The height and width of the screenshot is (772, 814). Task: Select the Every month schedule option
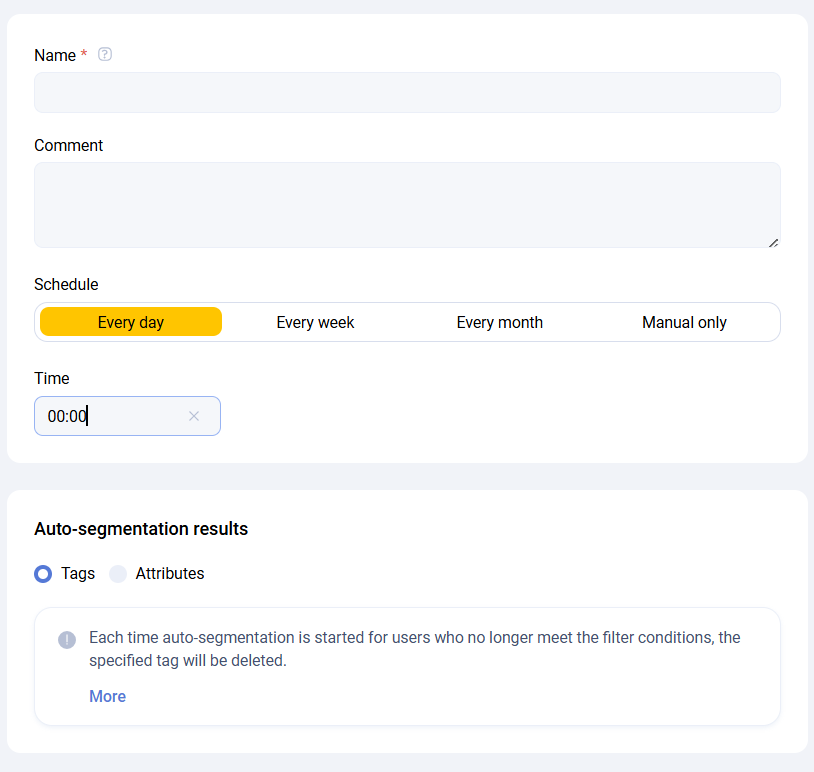tap(499, 322)
